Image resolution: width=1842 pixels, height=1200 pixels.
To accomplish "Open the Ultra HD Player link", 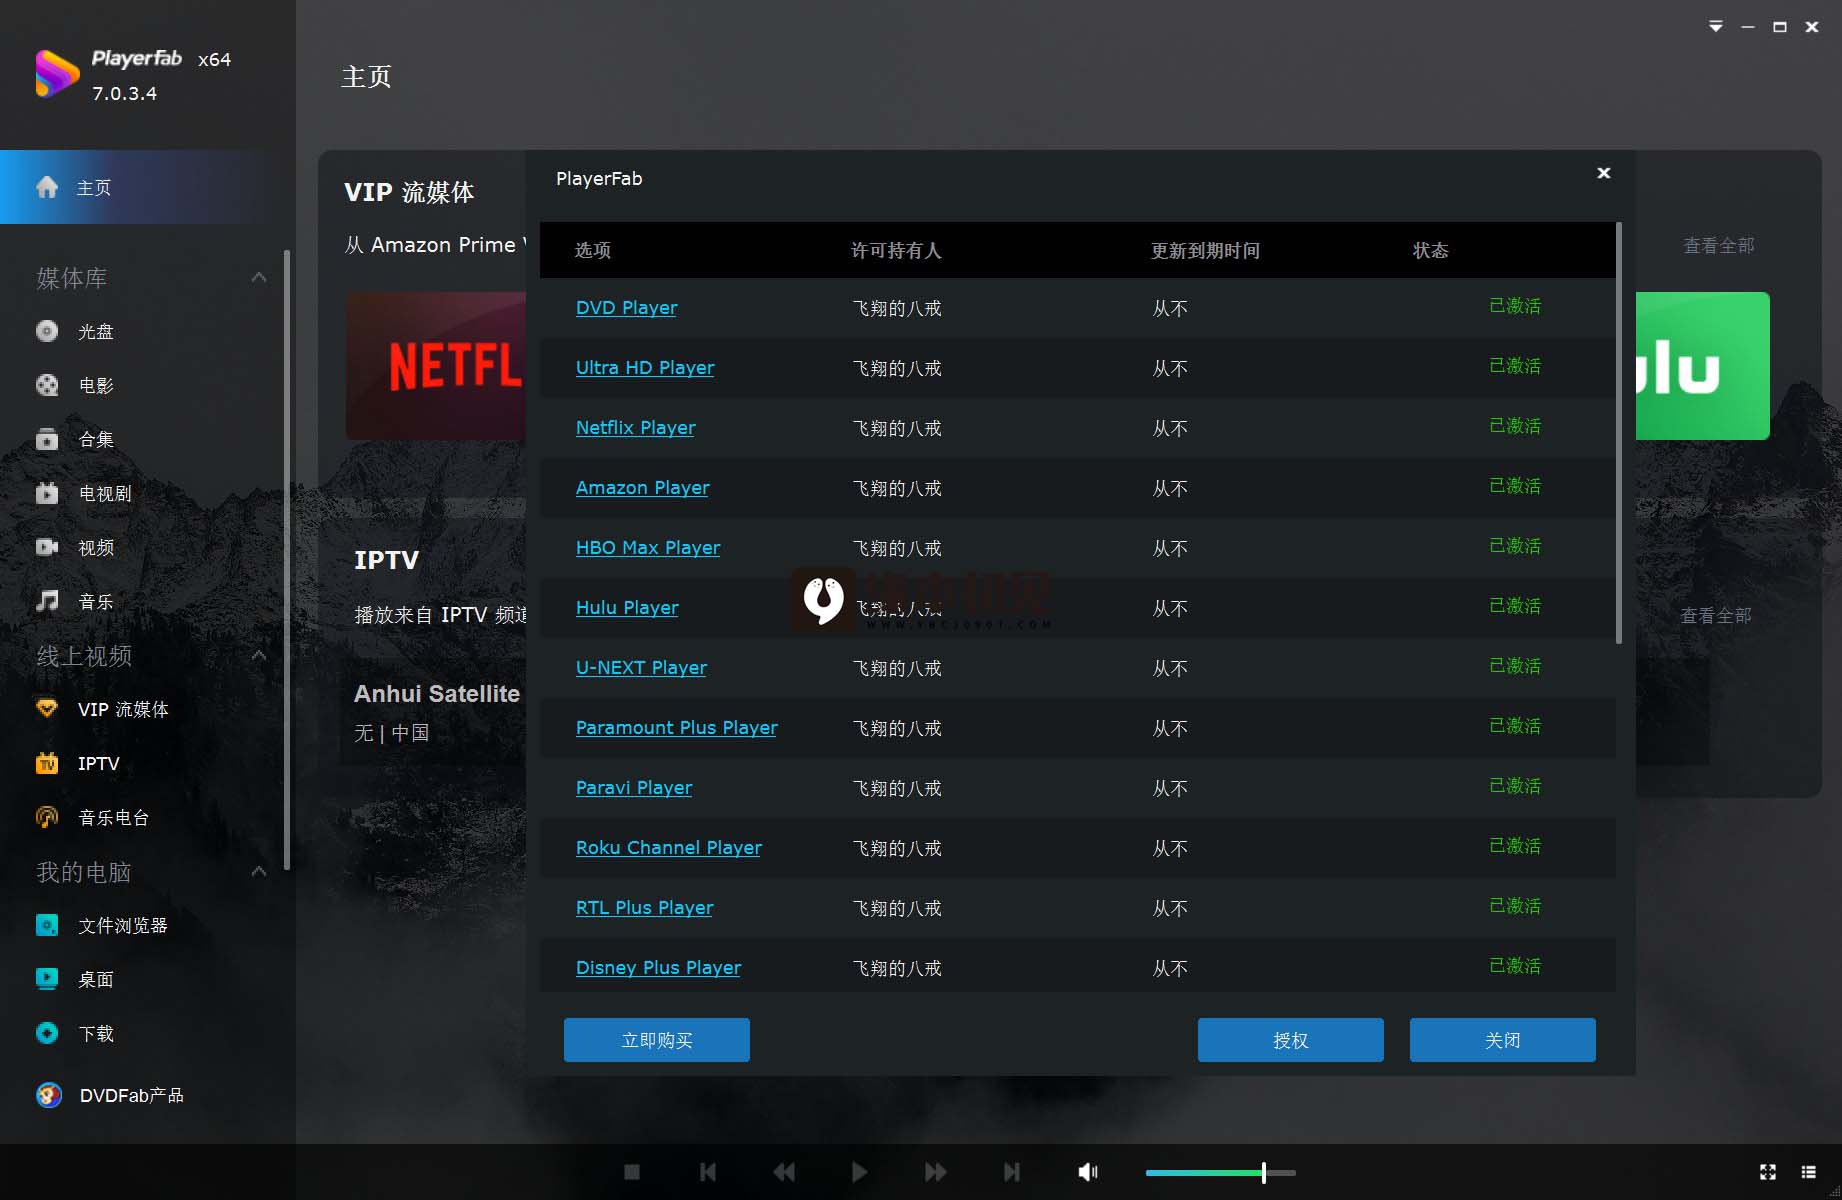I will (645, 368).
